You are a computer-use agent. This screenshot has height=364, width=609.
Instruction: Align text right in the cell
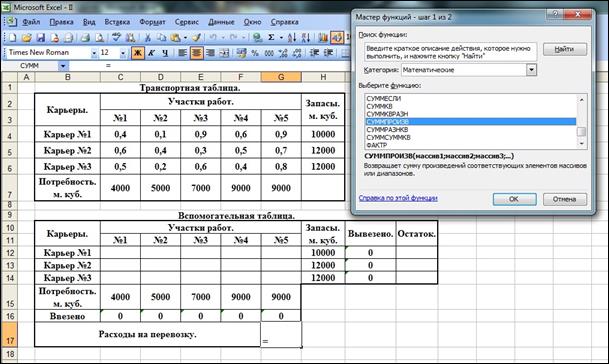[x=210, y=52]
